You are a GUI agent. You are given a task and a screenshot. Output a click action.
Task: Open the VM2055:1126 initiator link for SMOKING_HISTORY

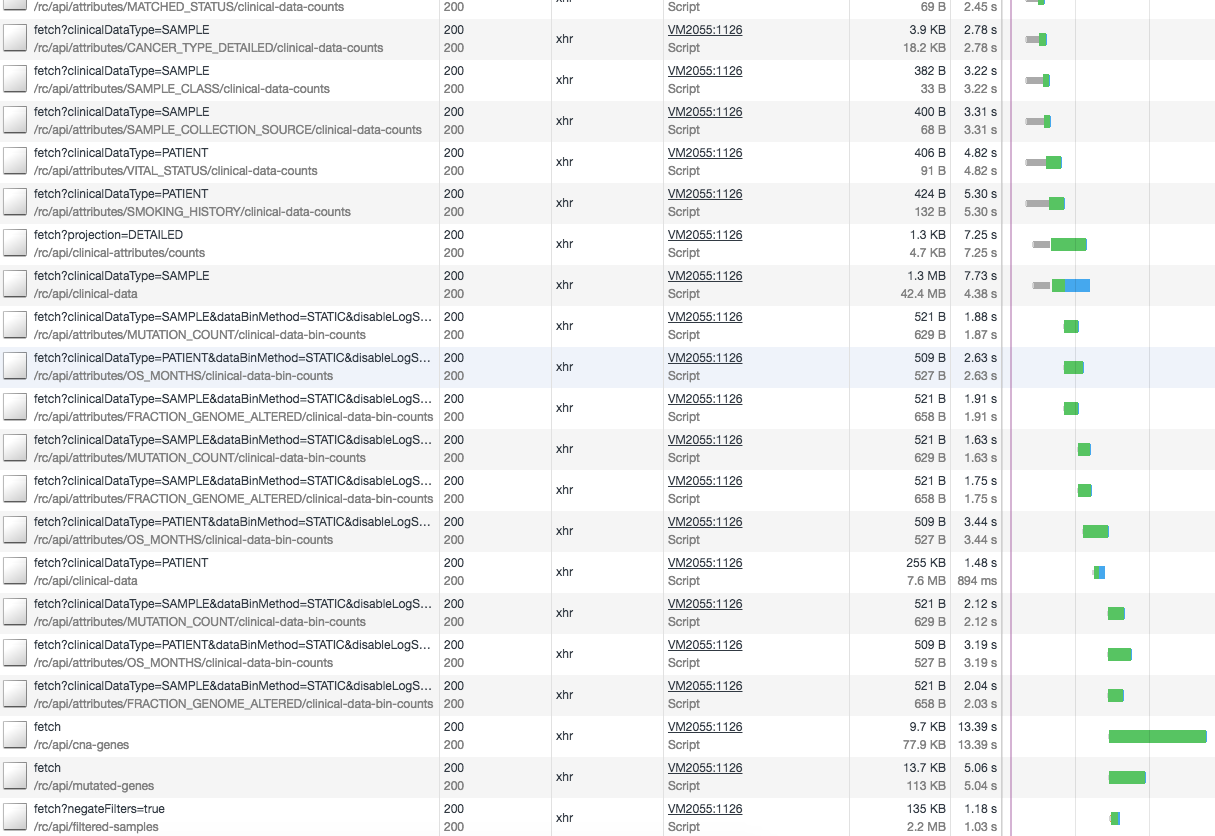[705, 194]
